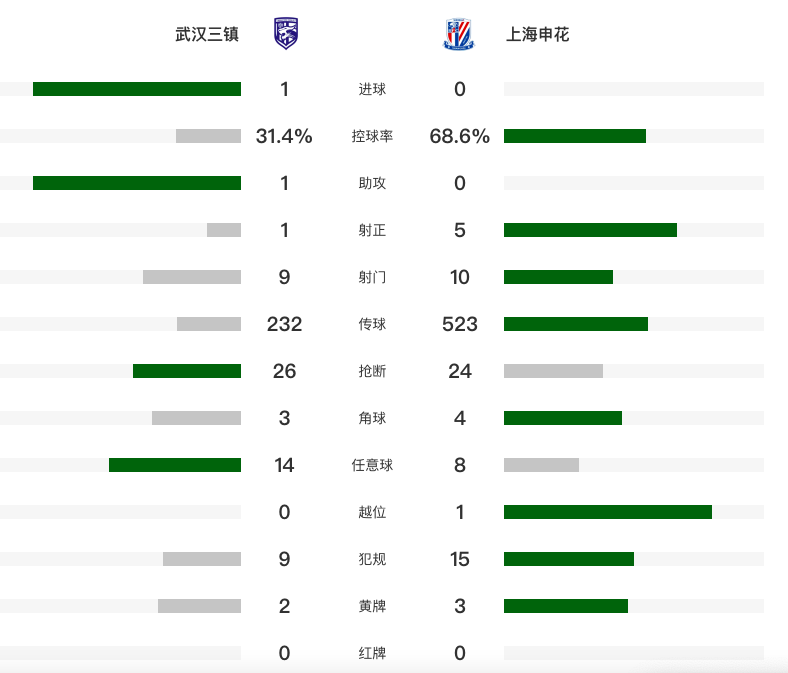This screenshot has width=788, height=673.
Task: Click Shanghai's 15 fouls bar
Action: [x=569, y=559]
